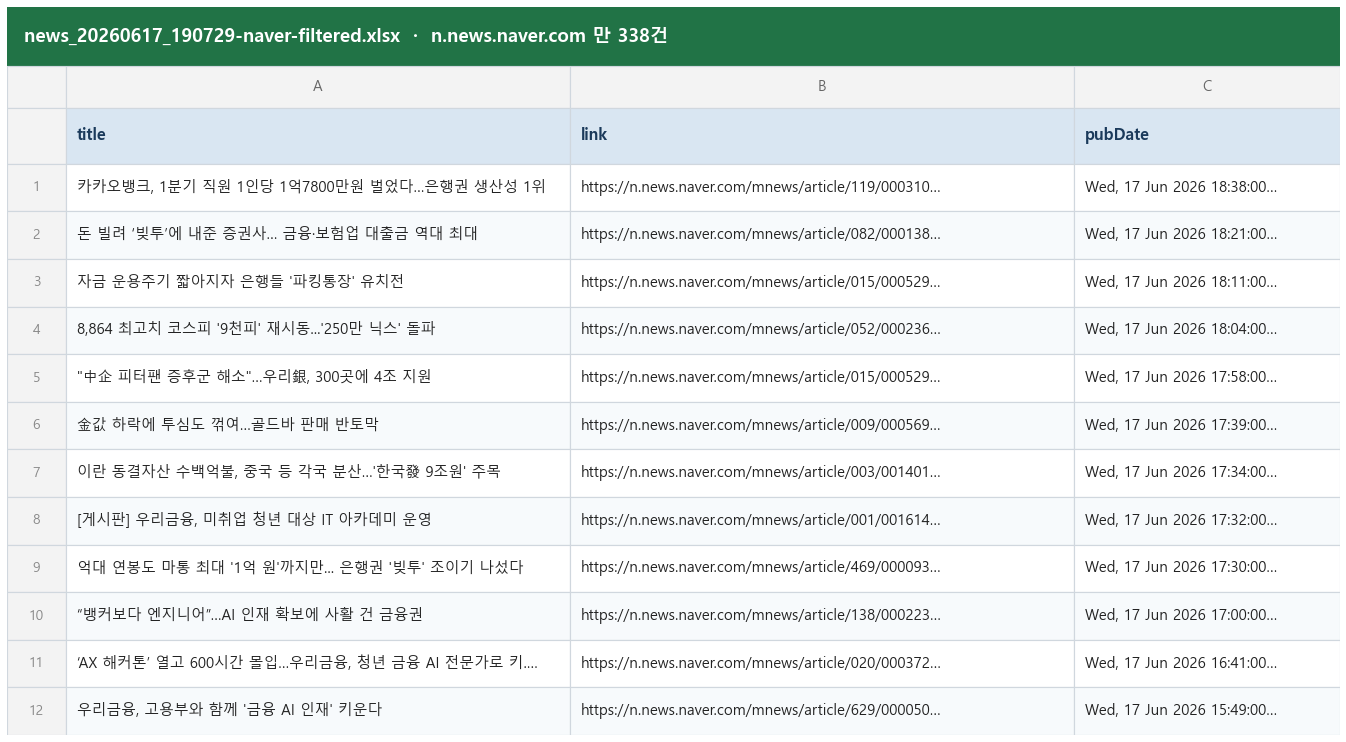
Task: Click the link header cell
Action: (822, 136)
